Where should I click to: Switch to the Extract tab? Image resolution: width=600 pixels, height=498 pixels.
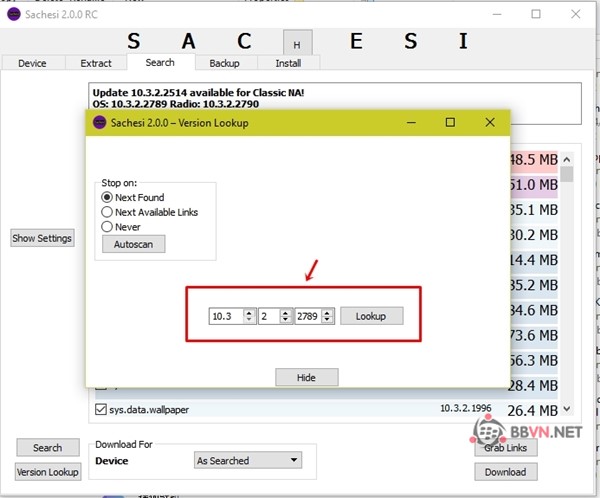click(96, 63)
